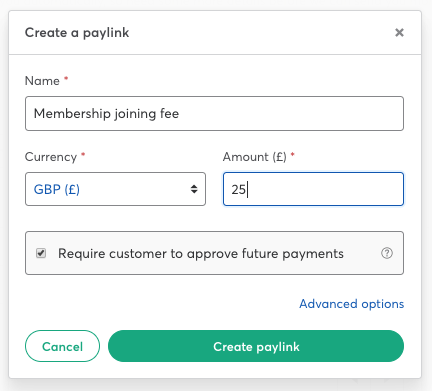Open the Advanced options link
Image resolution: width=432 pixels, height=391 pixels.
pyautogui.click(x=351, y=304)
